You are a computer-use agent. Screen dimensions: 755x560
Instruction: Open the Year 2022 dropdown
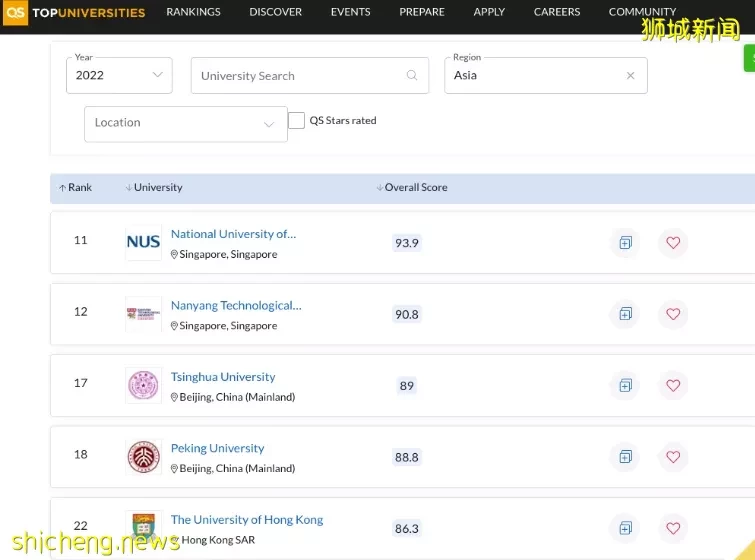119,76
